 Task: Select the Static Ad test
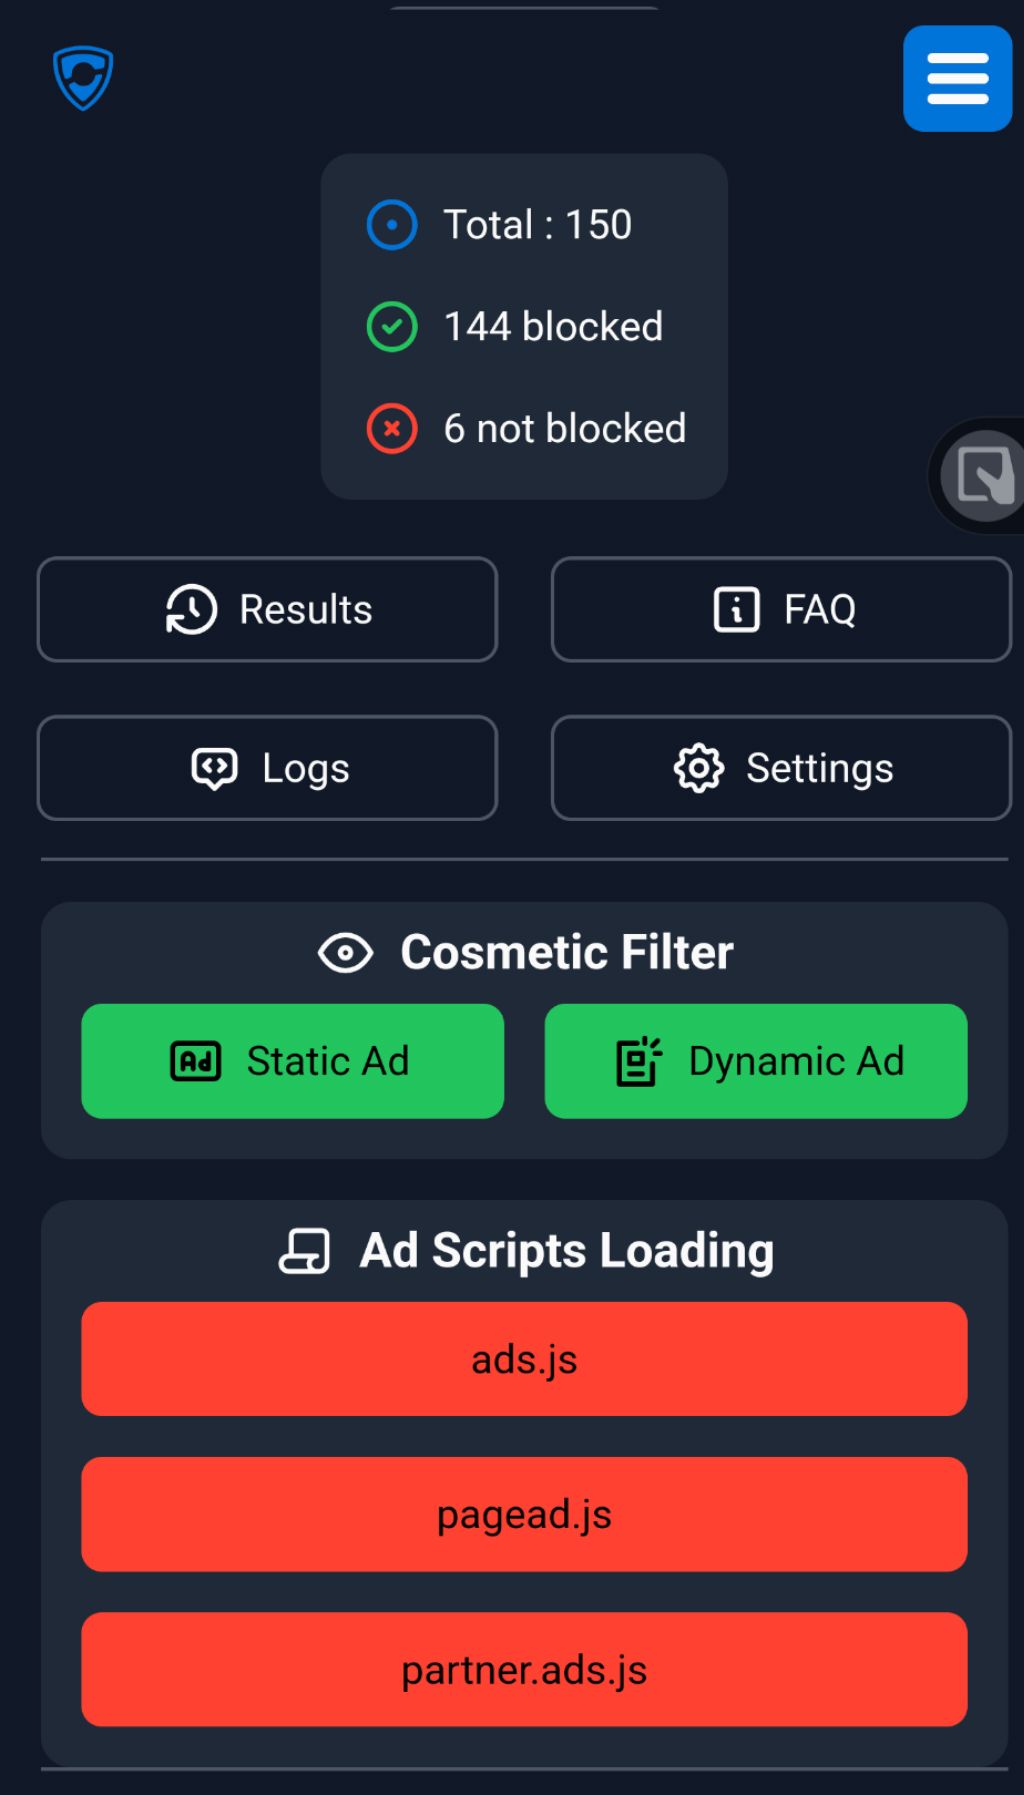[293, 1061]
